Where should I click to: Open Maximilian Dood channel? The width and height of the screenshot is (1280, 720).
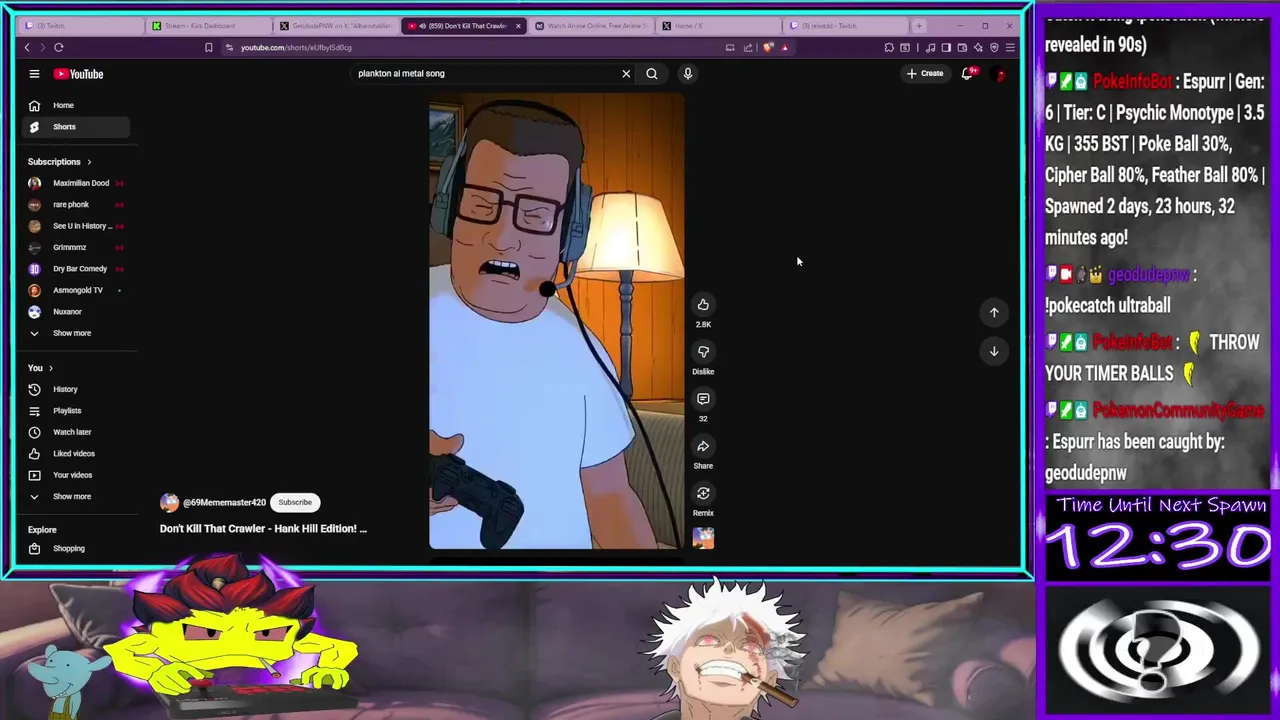(75, 183)
